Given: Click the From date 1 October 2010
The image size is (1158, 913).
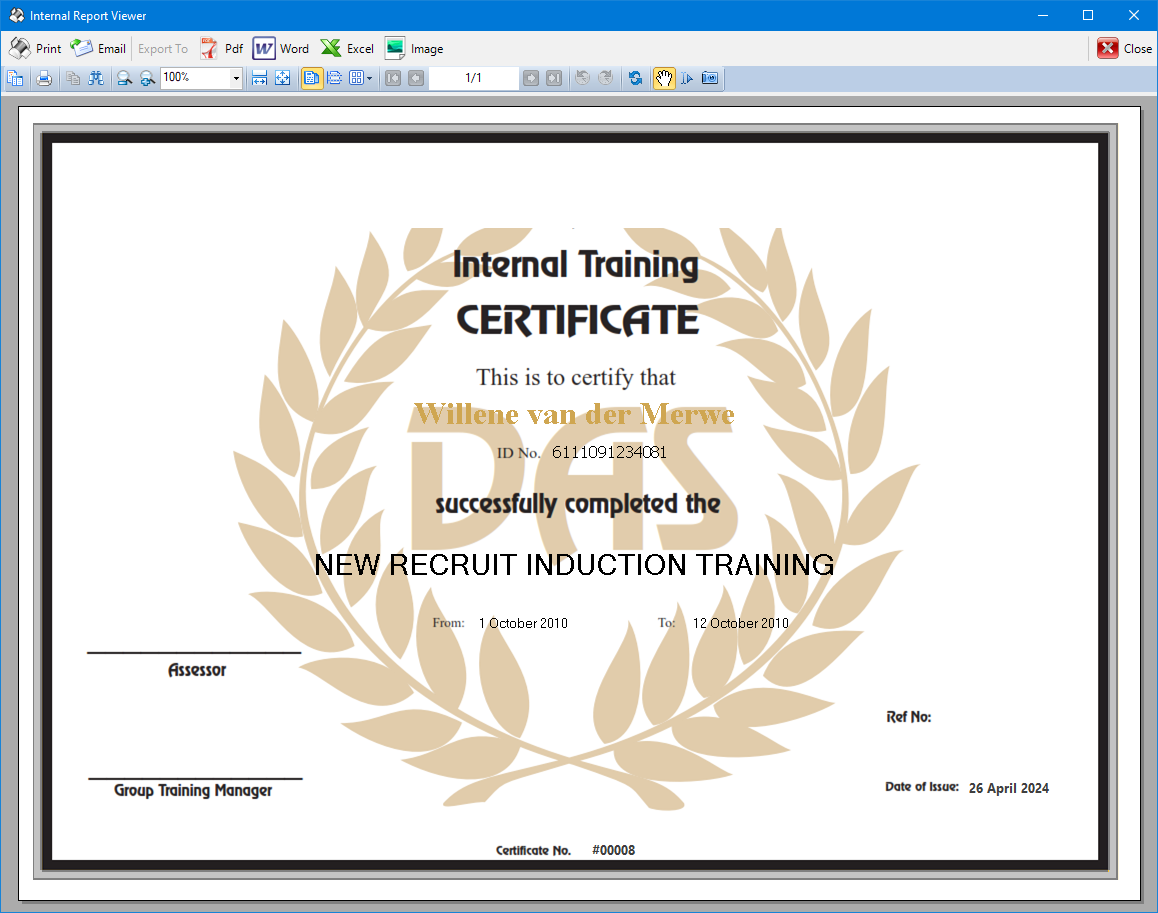Looking at the screenshot, I should 523,623.
